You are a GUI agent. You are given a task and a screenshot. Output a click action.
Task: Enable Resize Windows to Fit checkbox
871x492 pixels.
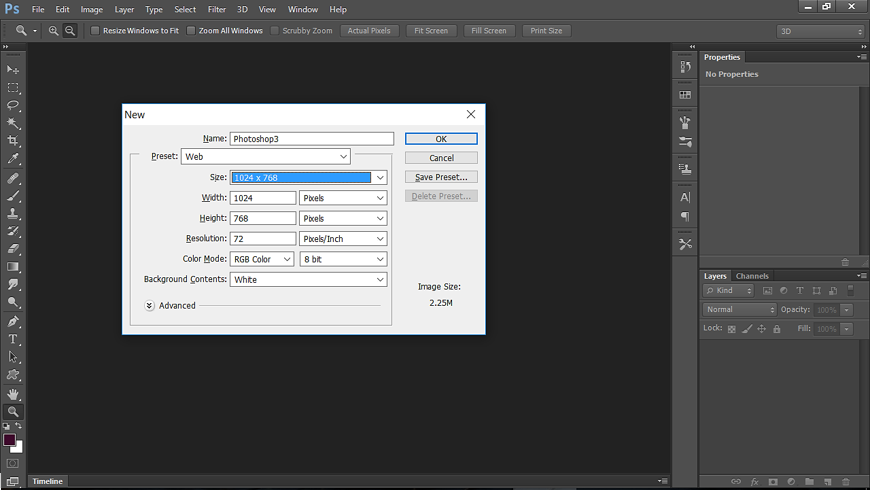[95, 31]
